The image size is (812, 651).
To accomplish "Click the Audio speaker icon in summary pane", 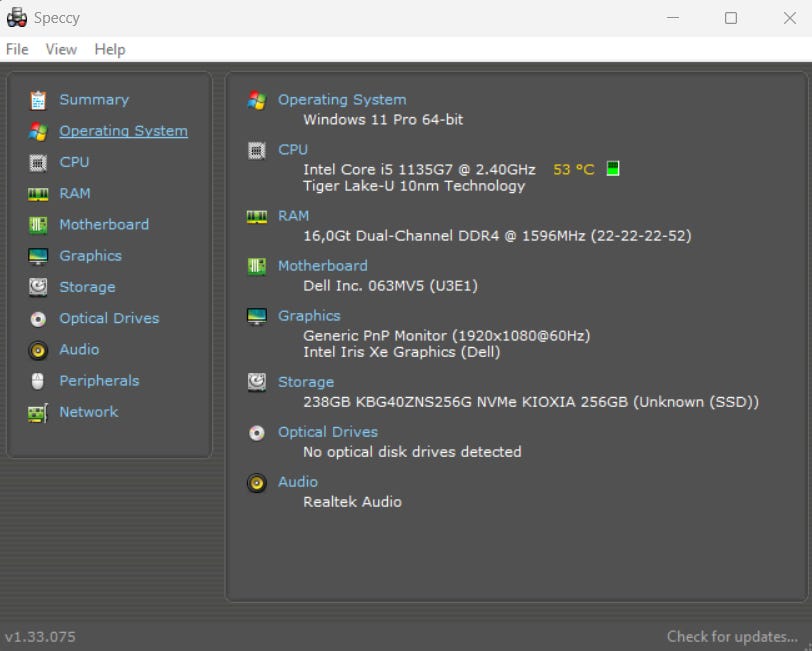I will 257,483.
